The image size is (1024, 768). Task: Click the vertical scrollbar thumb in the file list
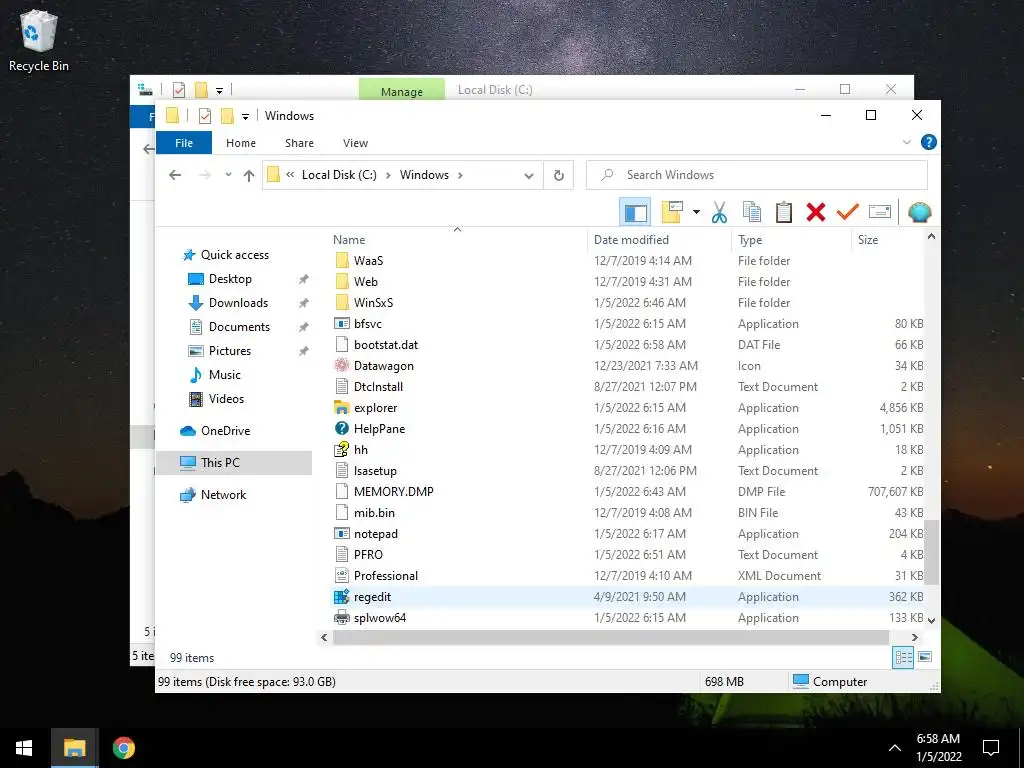coord(931,552)
